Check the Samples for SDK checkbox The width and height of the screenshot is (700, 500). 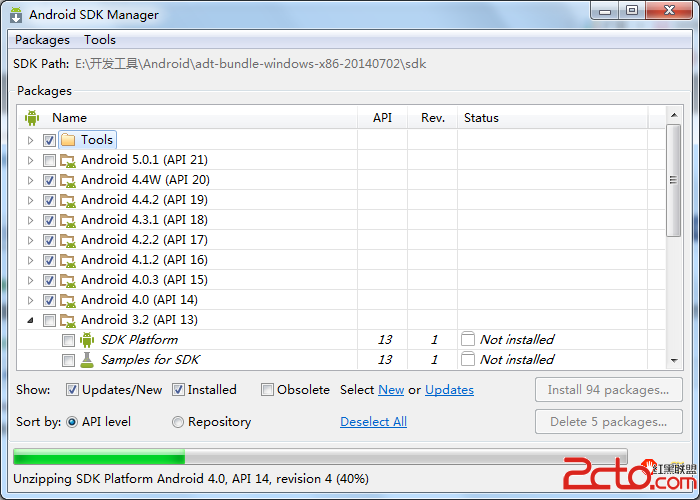[x=68, y=360]
